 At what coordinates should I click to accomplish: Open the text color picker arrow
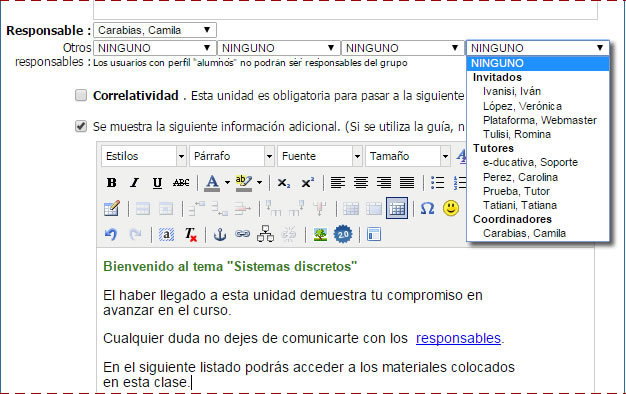tap(227, 183)
